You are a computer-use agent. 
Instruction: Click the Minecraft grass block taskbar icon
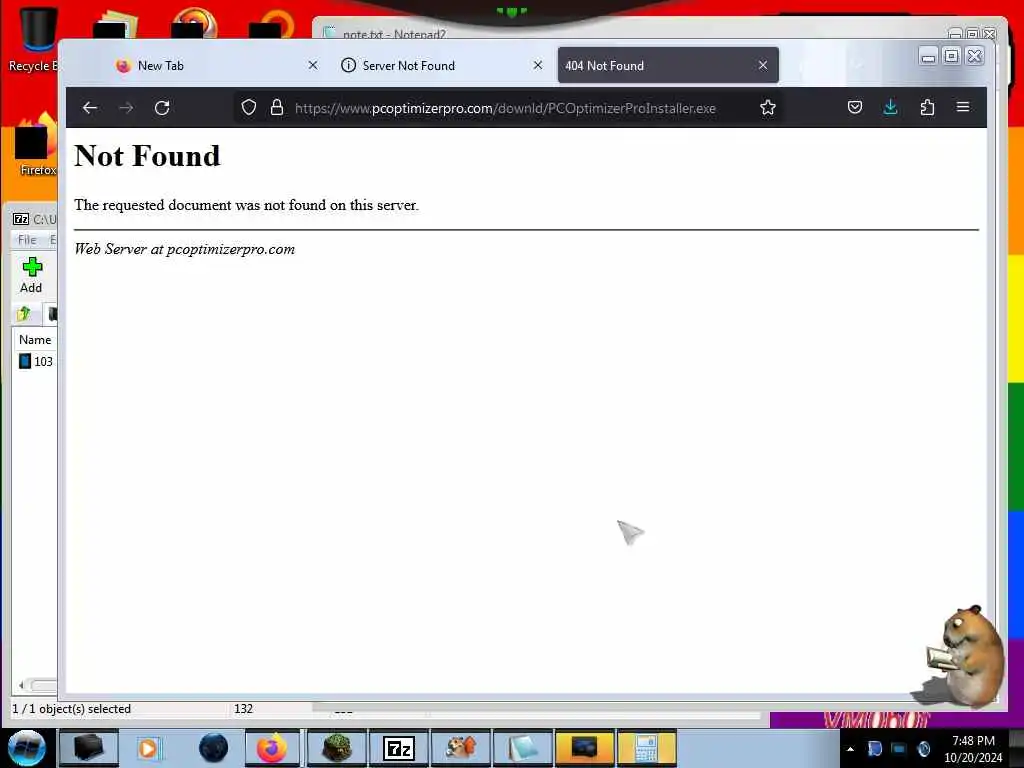336,748
